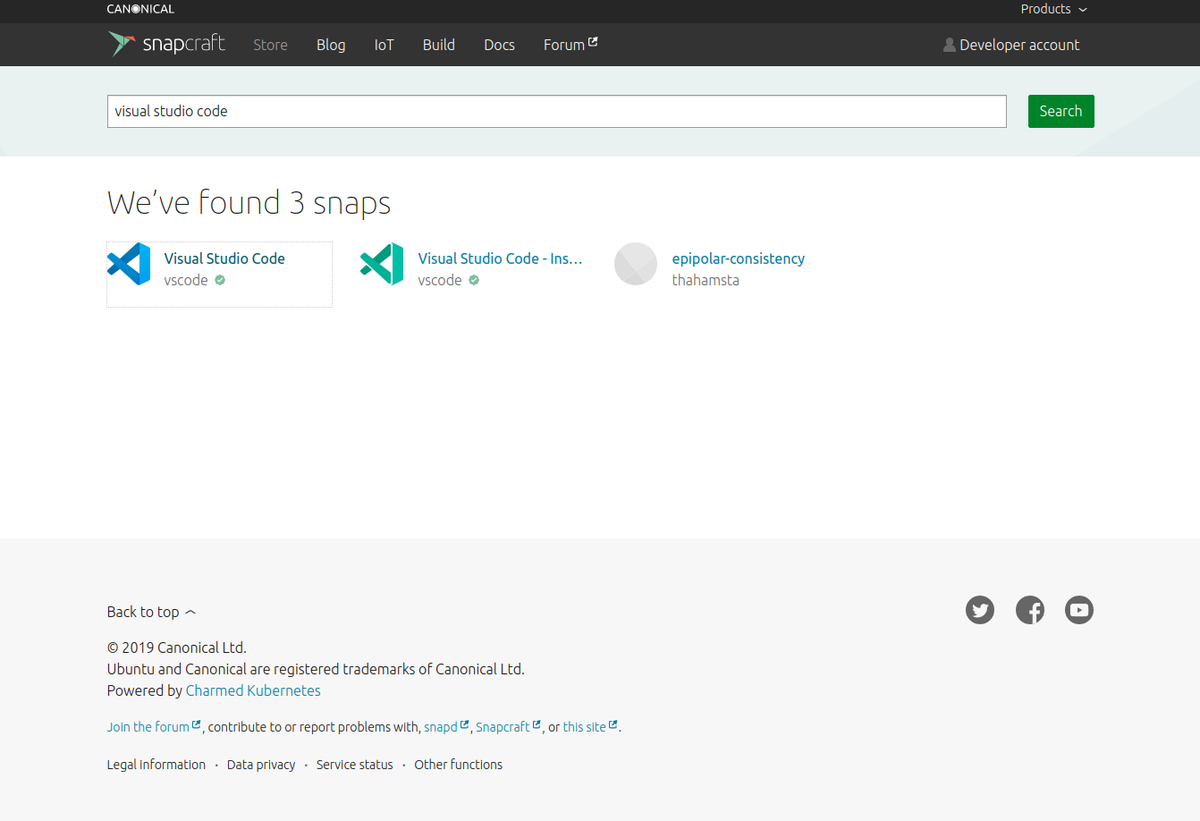Open the Docs menu item
The image size is (1200, 821).
pos(499,45)
